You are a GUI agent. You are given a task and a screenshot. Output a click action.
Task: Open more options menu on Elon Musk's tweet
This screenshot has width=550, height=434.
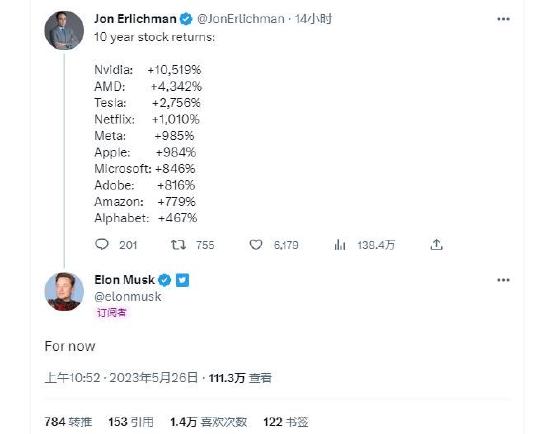click(503, 280)
